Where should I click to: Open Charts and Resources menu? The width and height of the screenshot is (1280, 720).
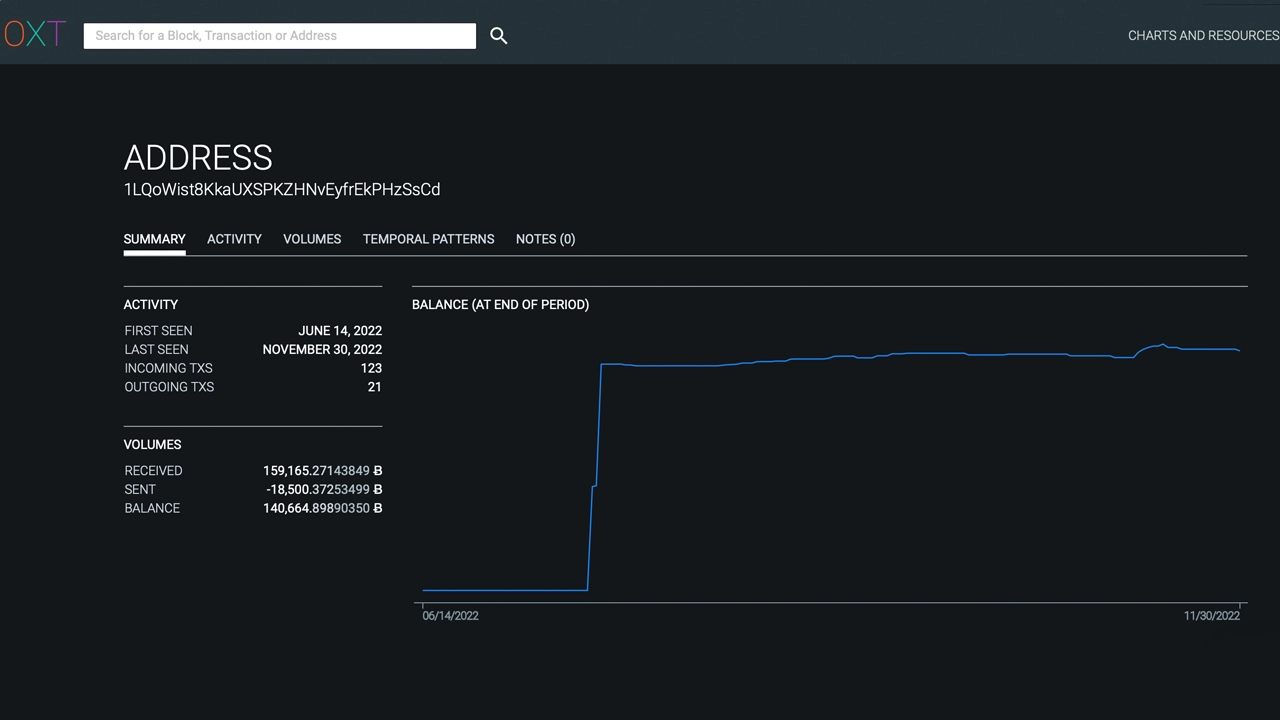(1203, 35)
